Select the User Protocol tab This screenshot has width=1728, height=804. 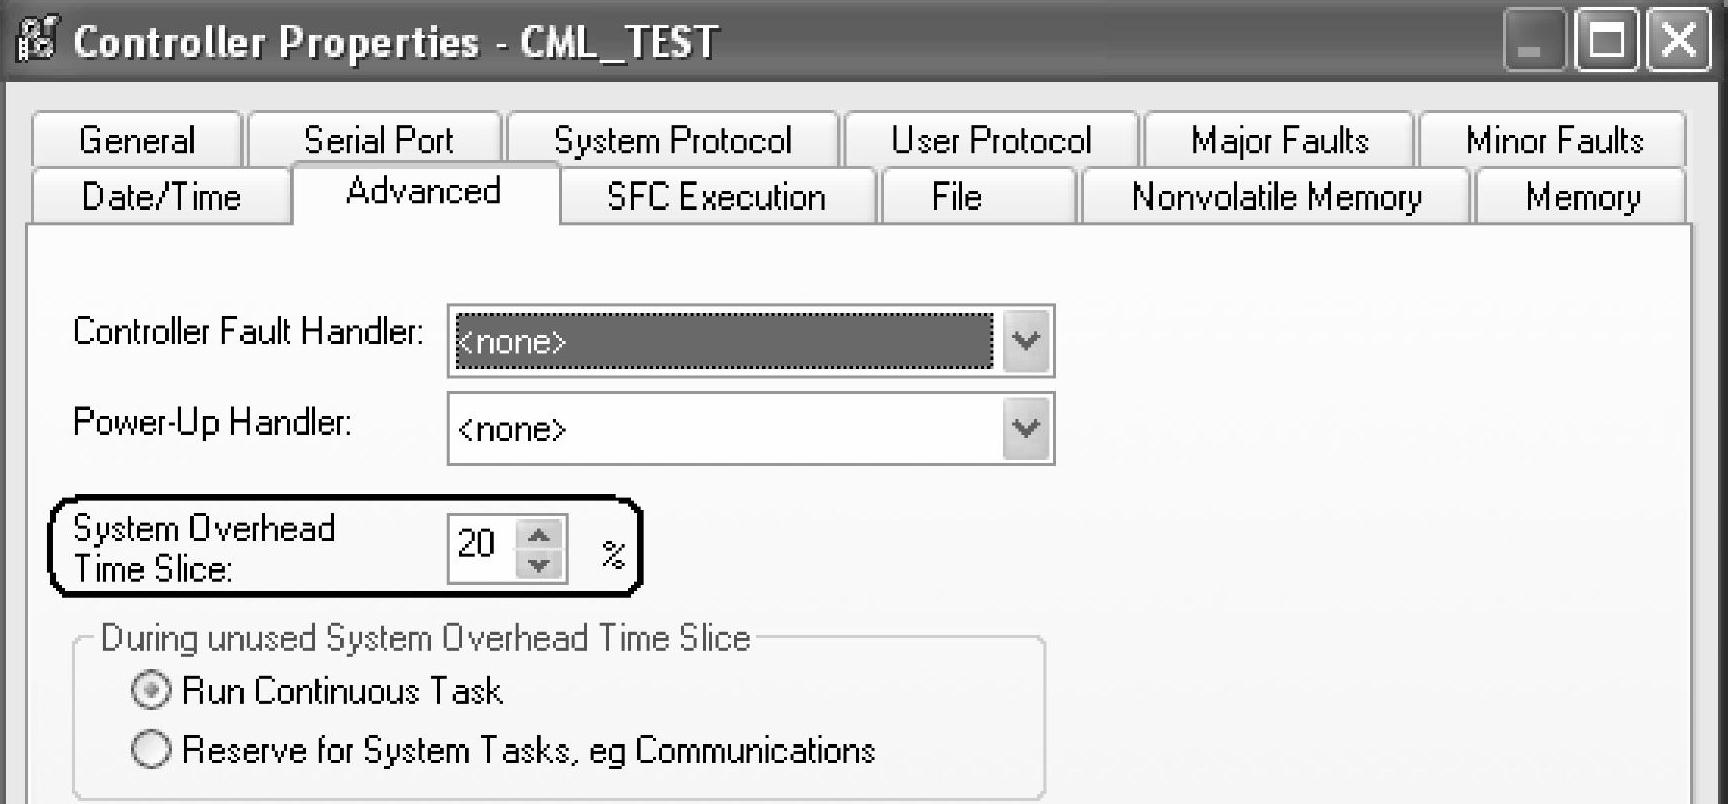click(990, 140)
